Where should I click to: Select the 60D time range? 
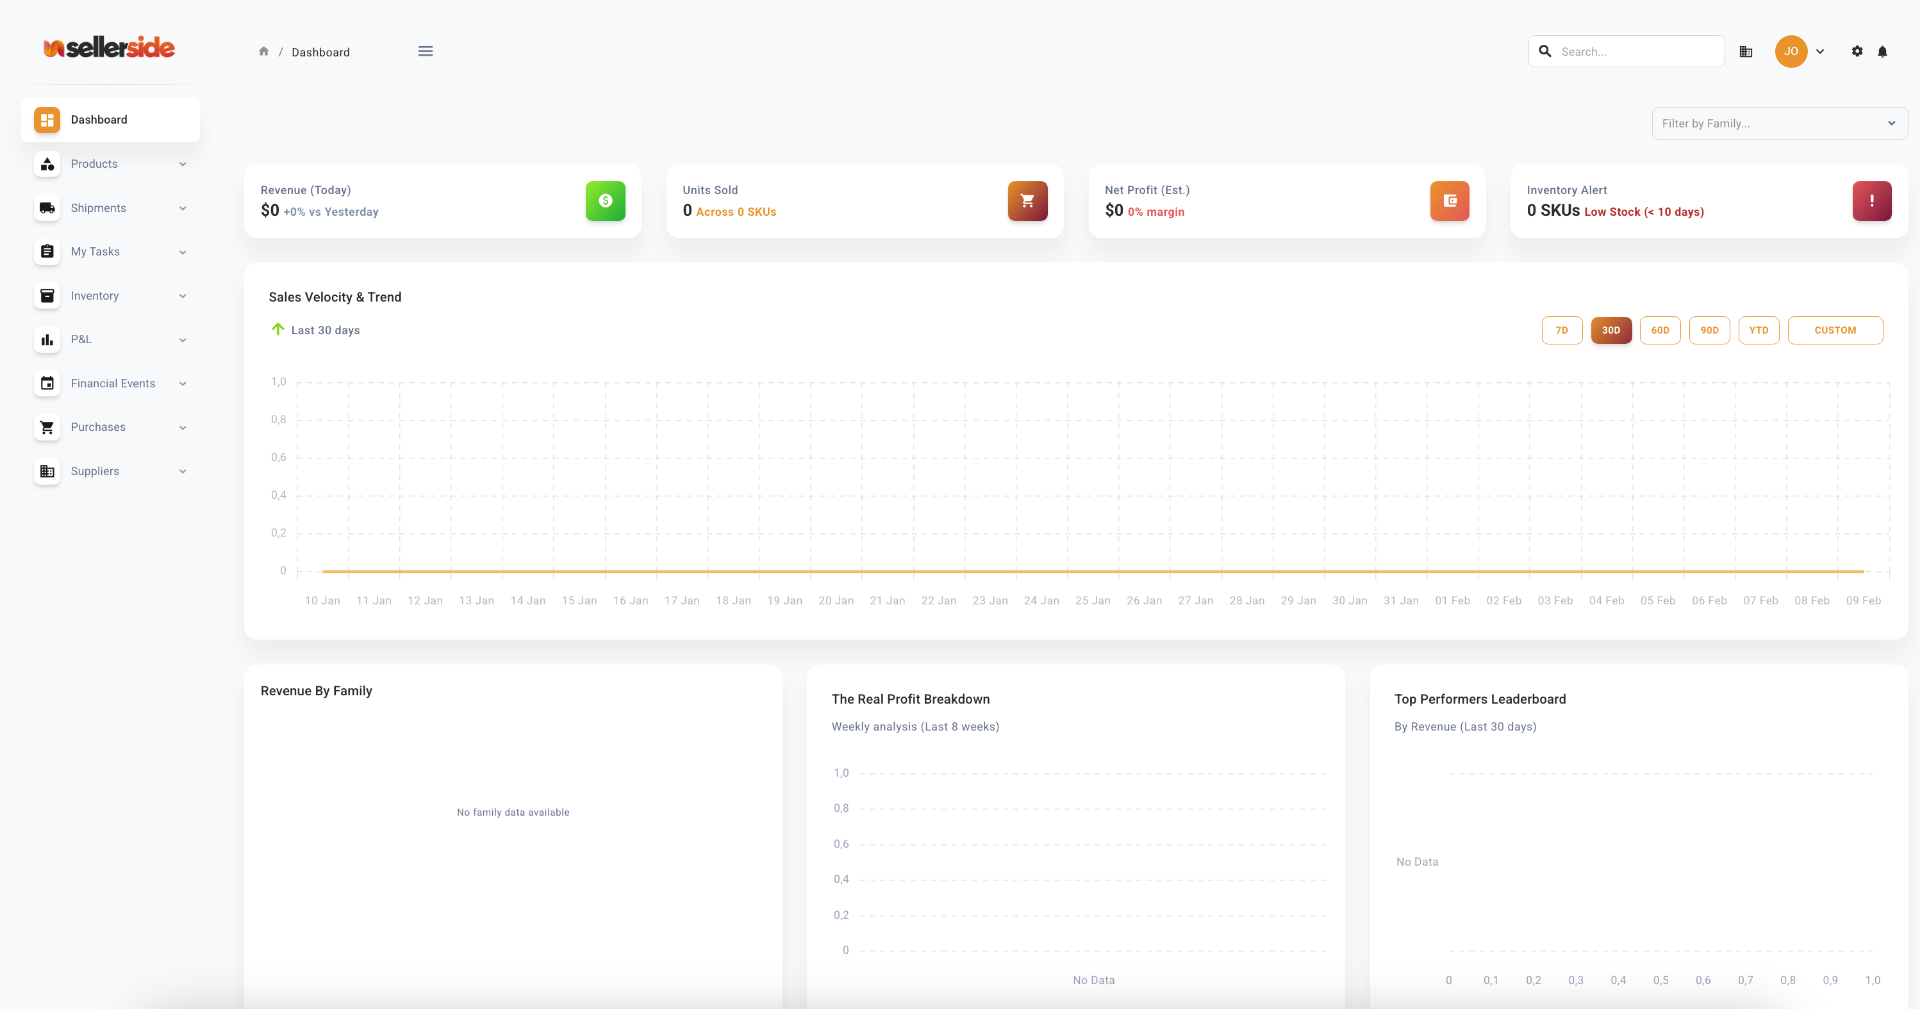tap(1660, 330)
